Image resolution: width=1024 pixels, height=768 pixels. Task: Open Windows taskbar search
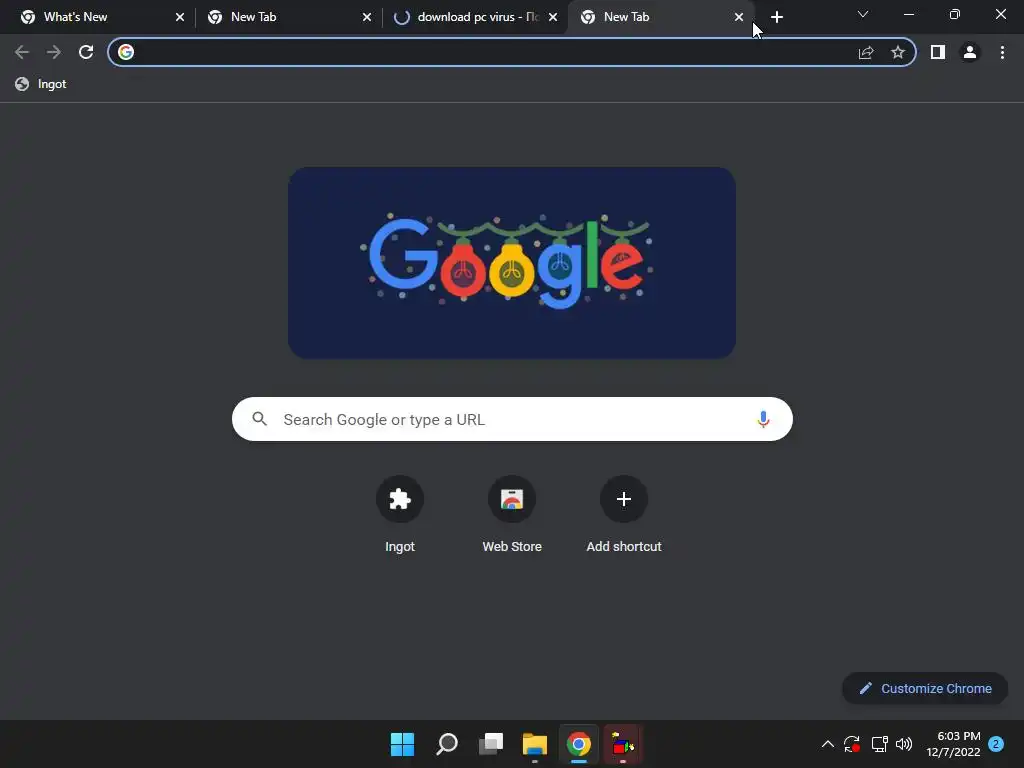click(x=447, y=744)
